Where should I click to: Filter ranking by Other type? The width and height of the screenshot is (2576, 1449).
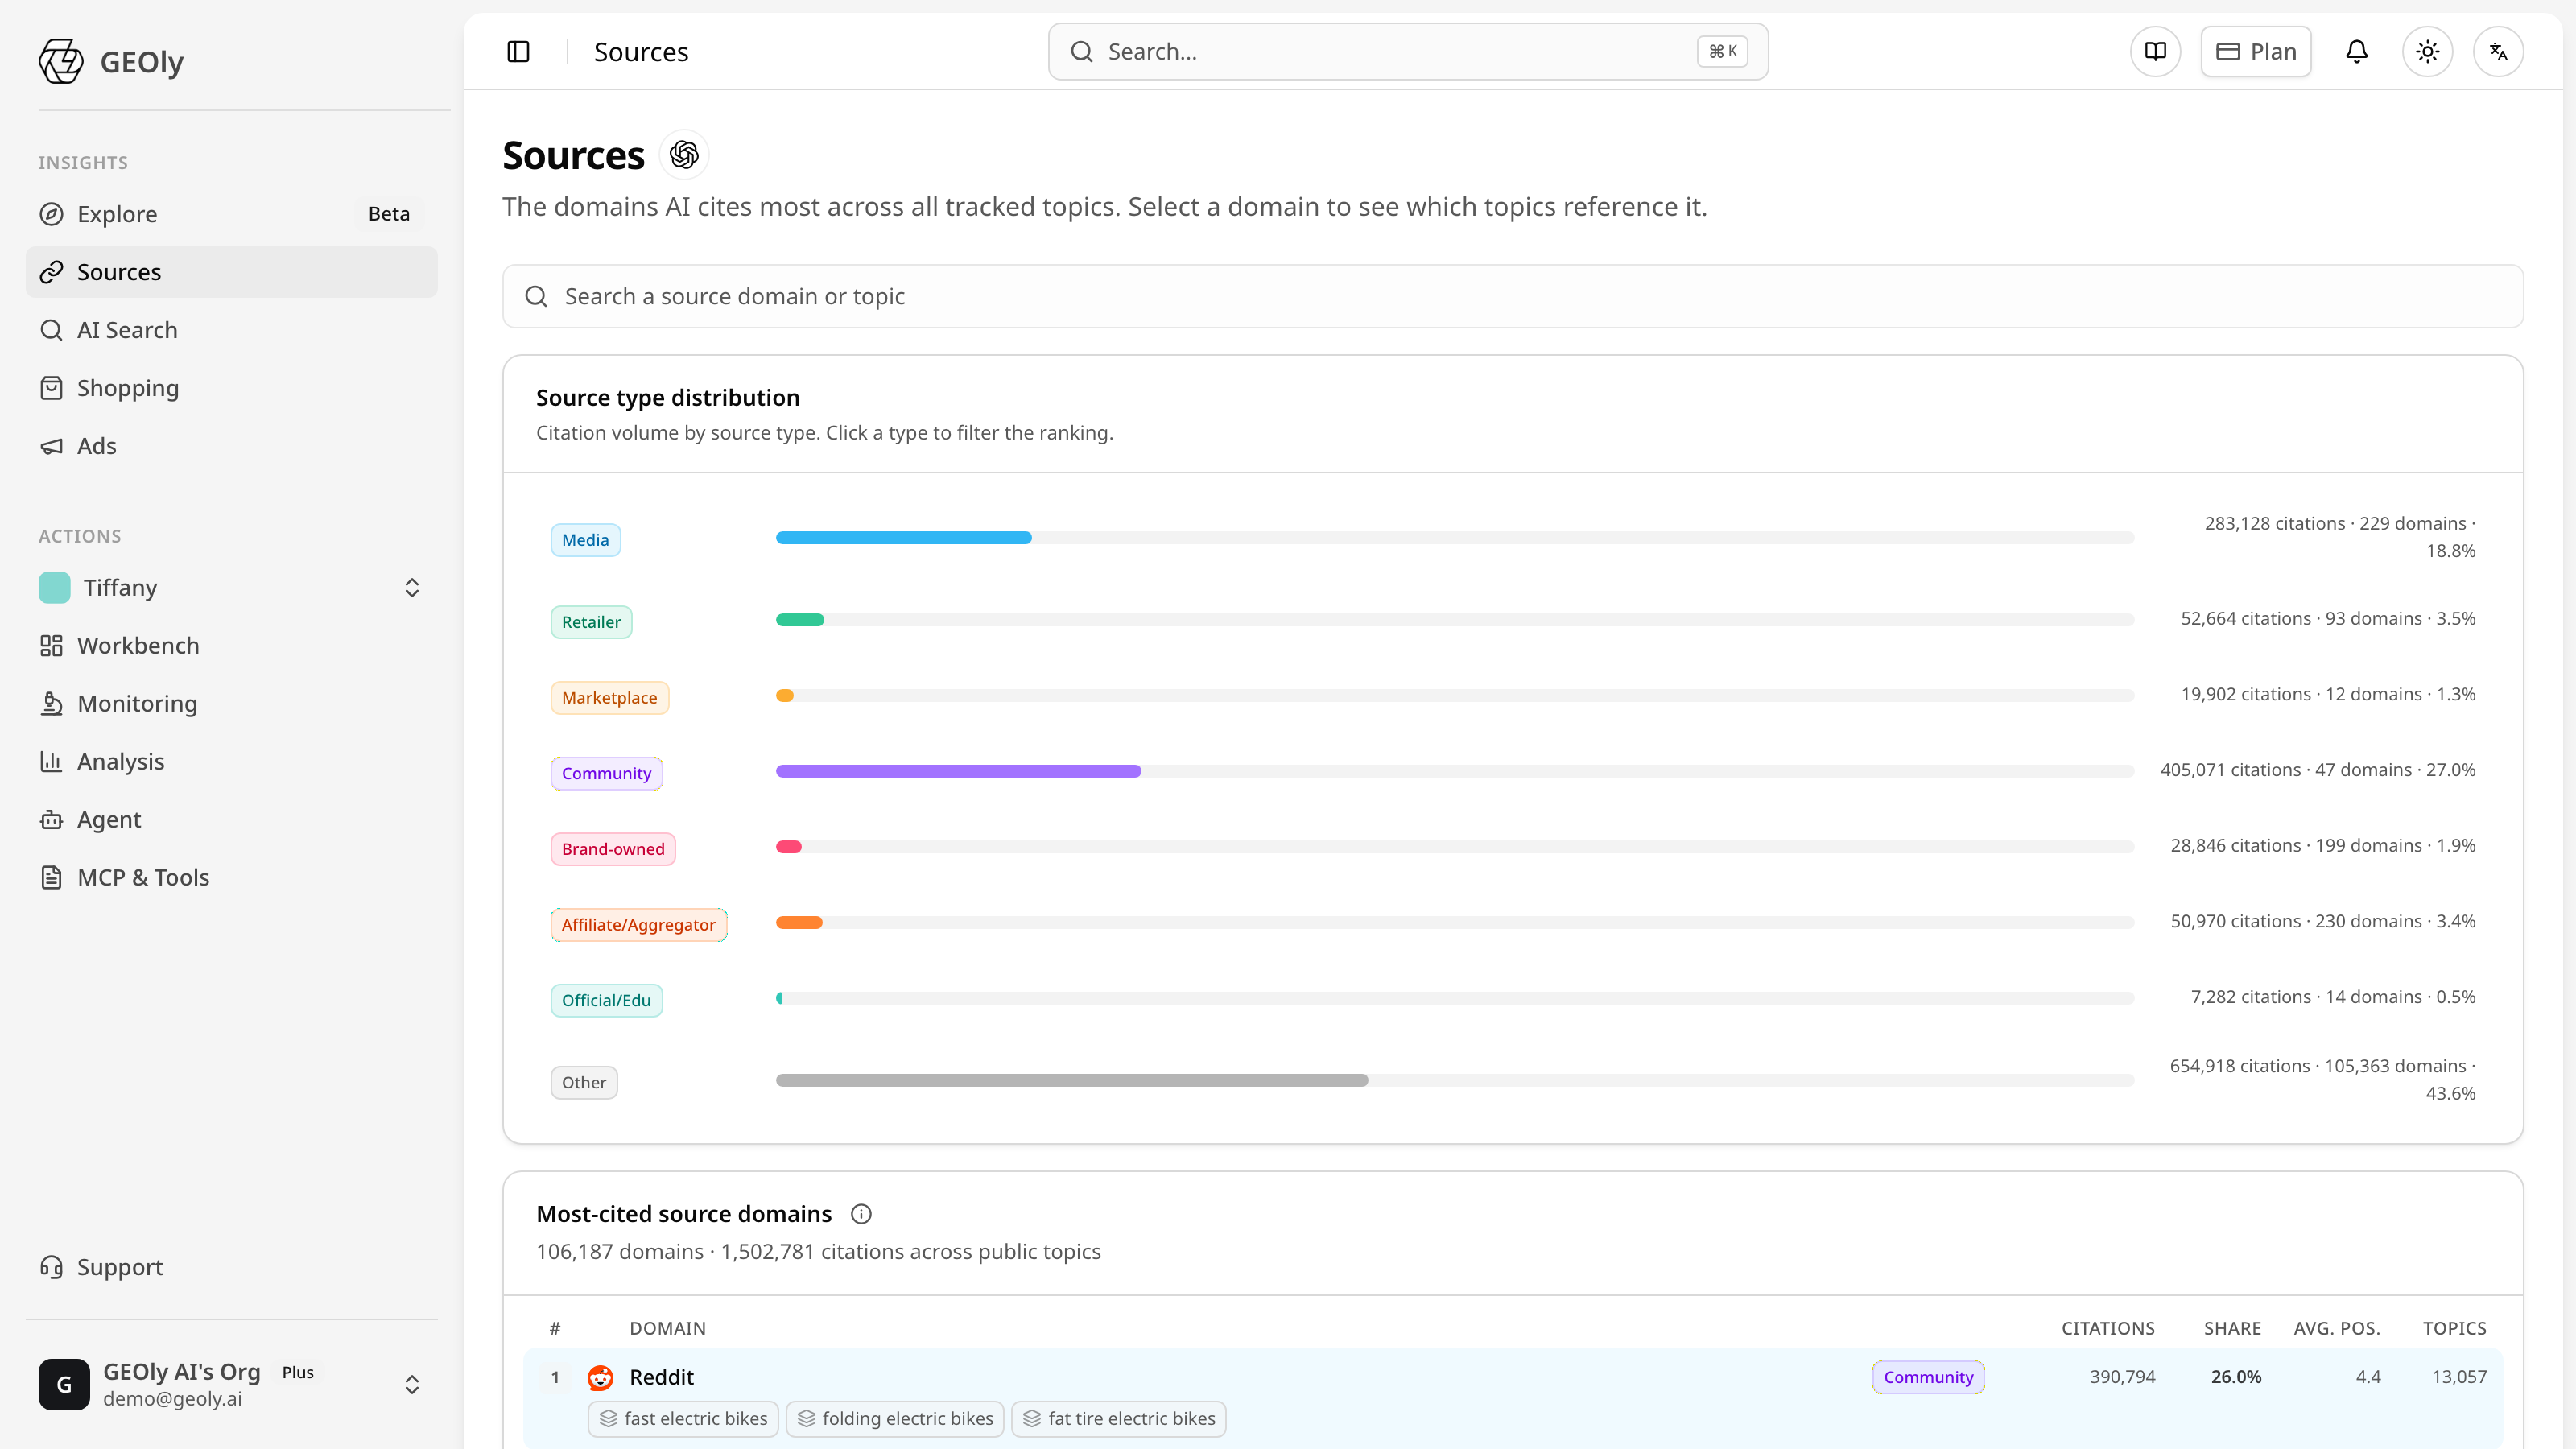click(x=584, y=1082)
